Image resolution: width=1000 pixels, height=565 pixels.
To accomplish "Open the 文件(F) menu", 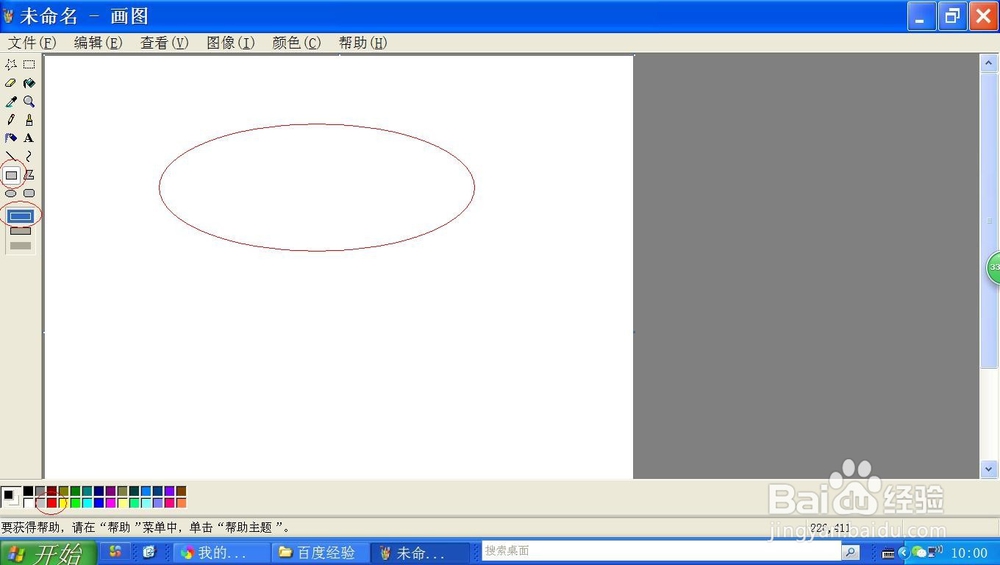I will (32, 43).
